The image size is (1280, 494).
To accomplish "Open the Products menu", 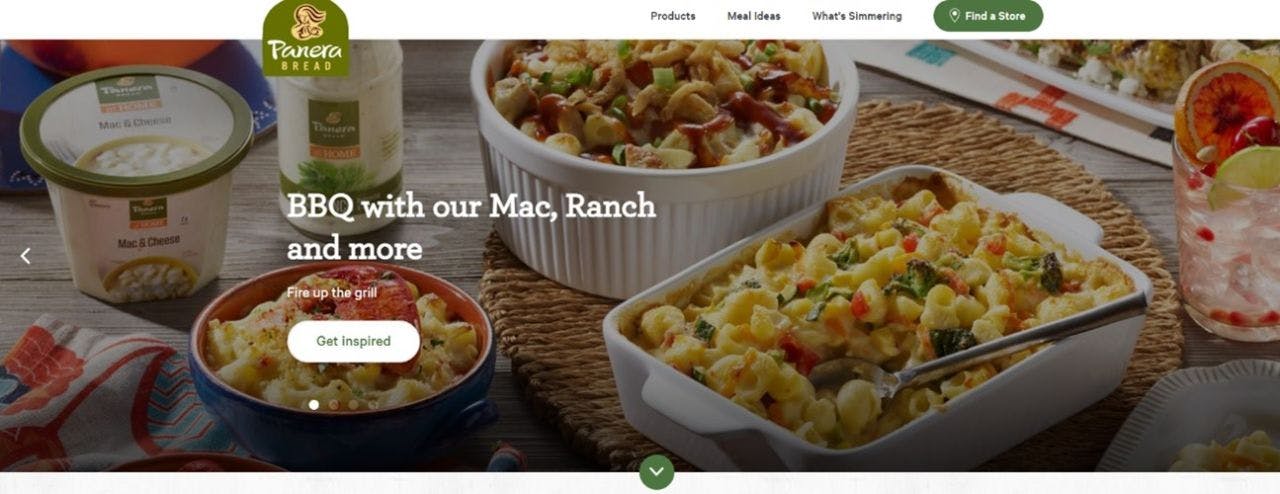I will 673,16.
